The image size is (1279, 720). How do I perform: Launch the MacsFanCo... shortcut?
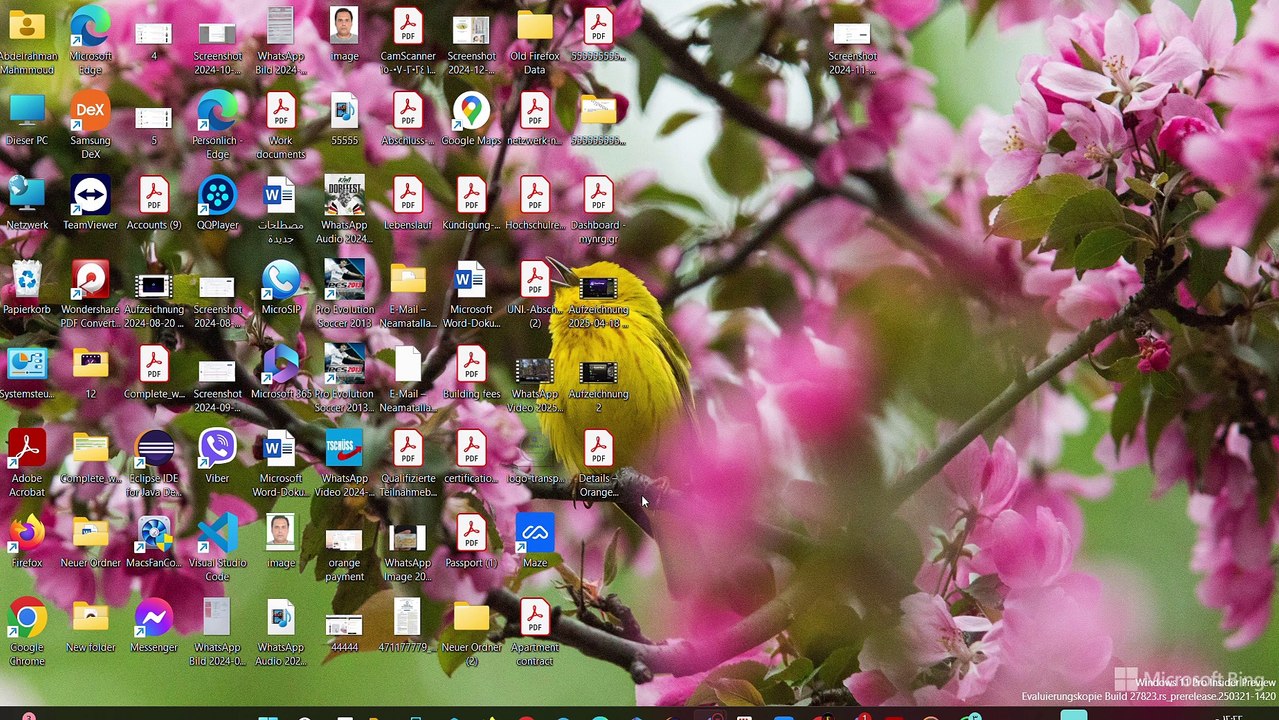tap(154, 541)
